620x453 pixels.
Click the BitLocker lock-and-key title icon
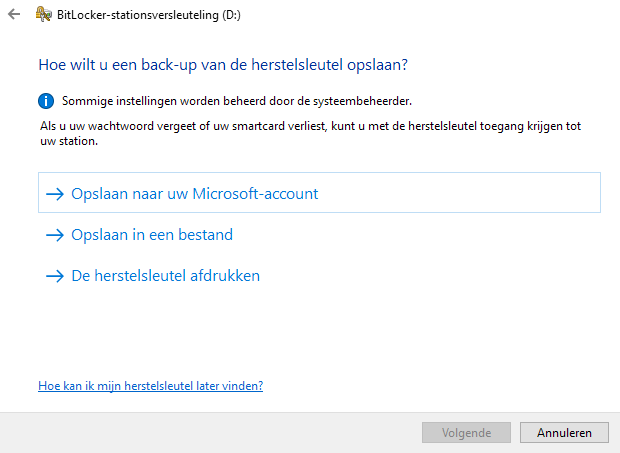coord(43,15)
